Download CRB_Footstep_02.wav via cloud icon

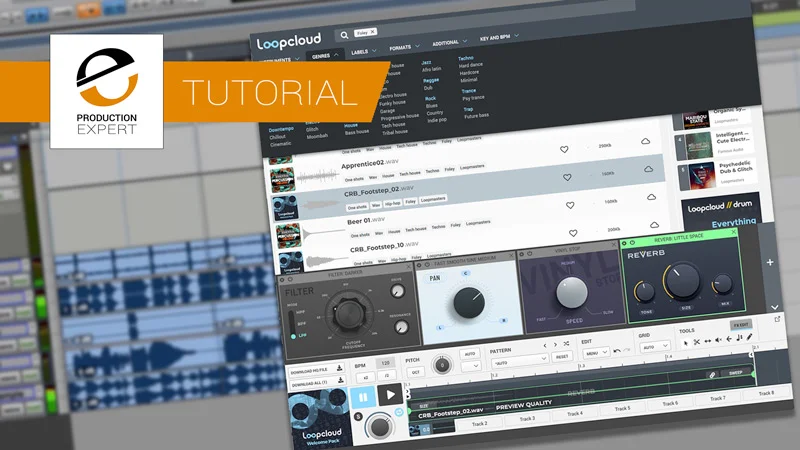[648, 168]
